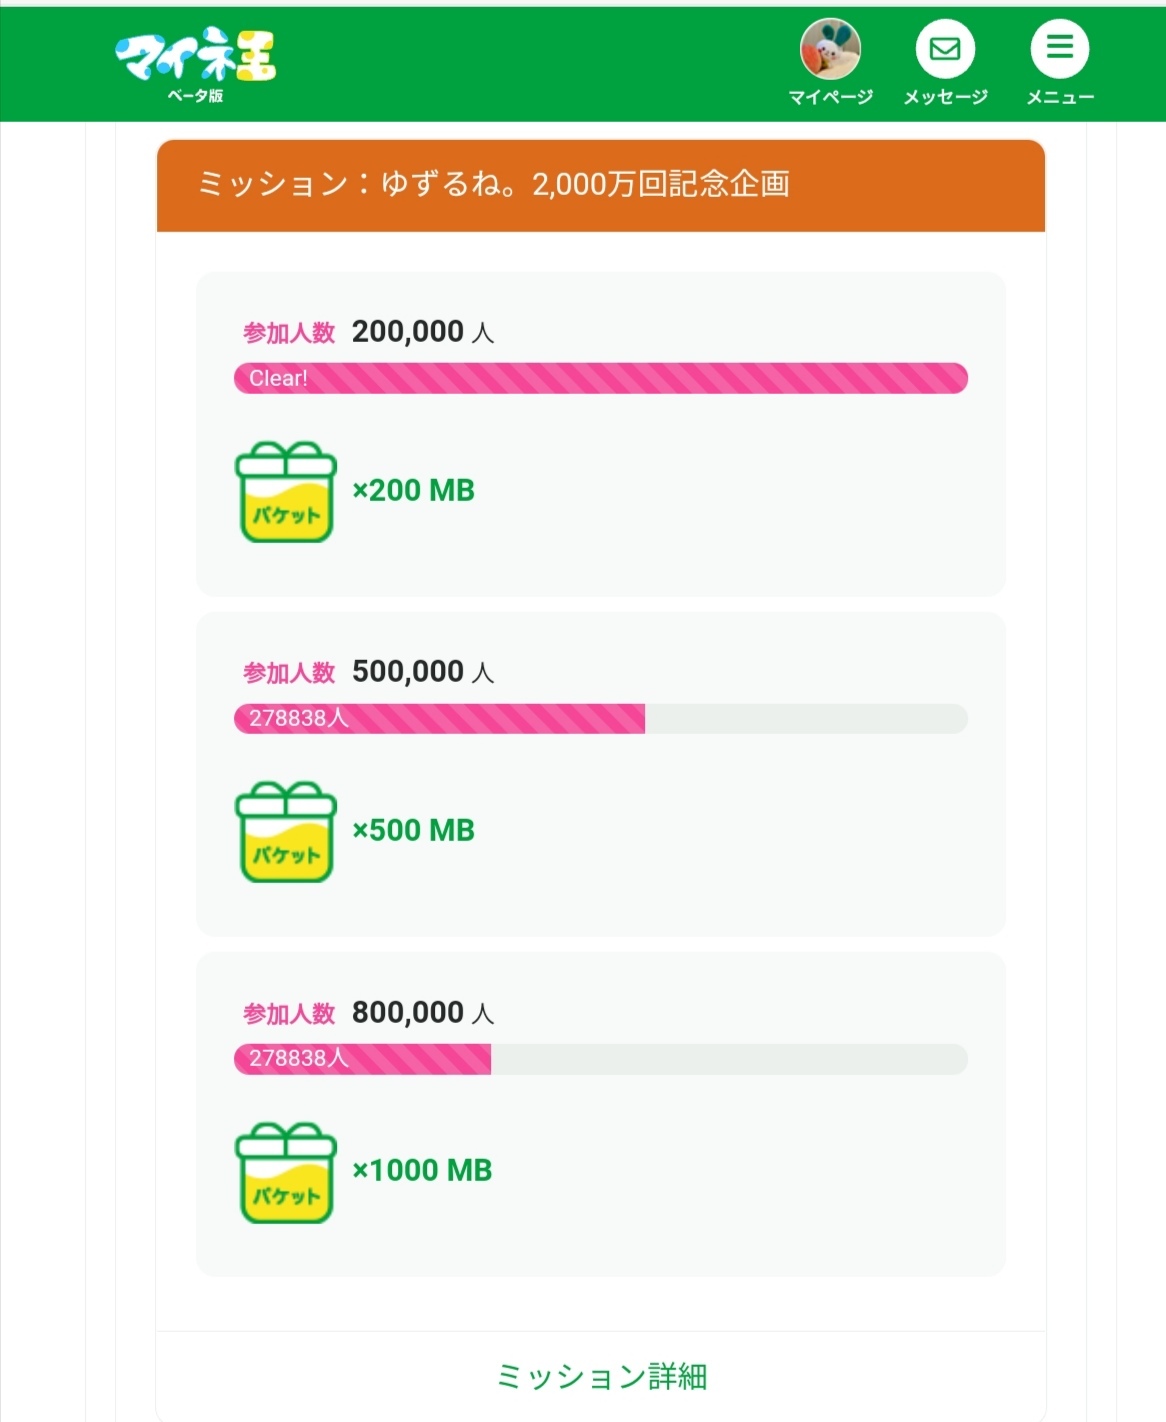
Task: Click the orange mission title header
Action: coord(601,185)
